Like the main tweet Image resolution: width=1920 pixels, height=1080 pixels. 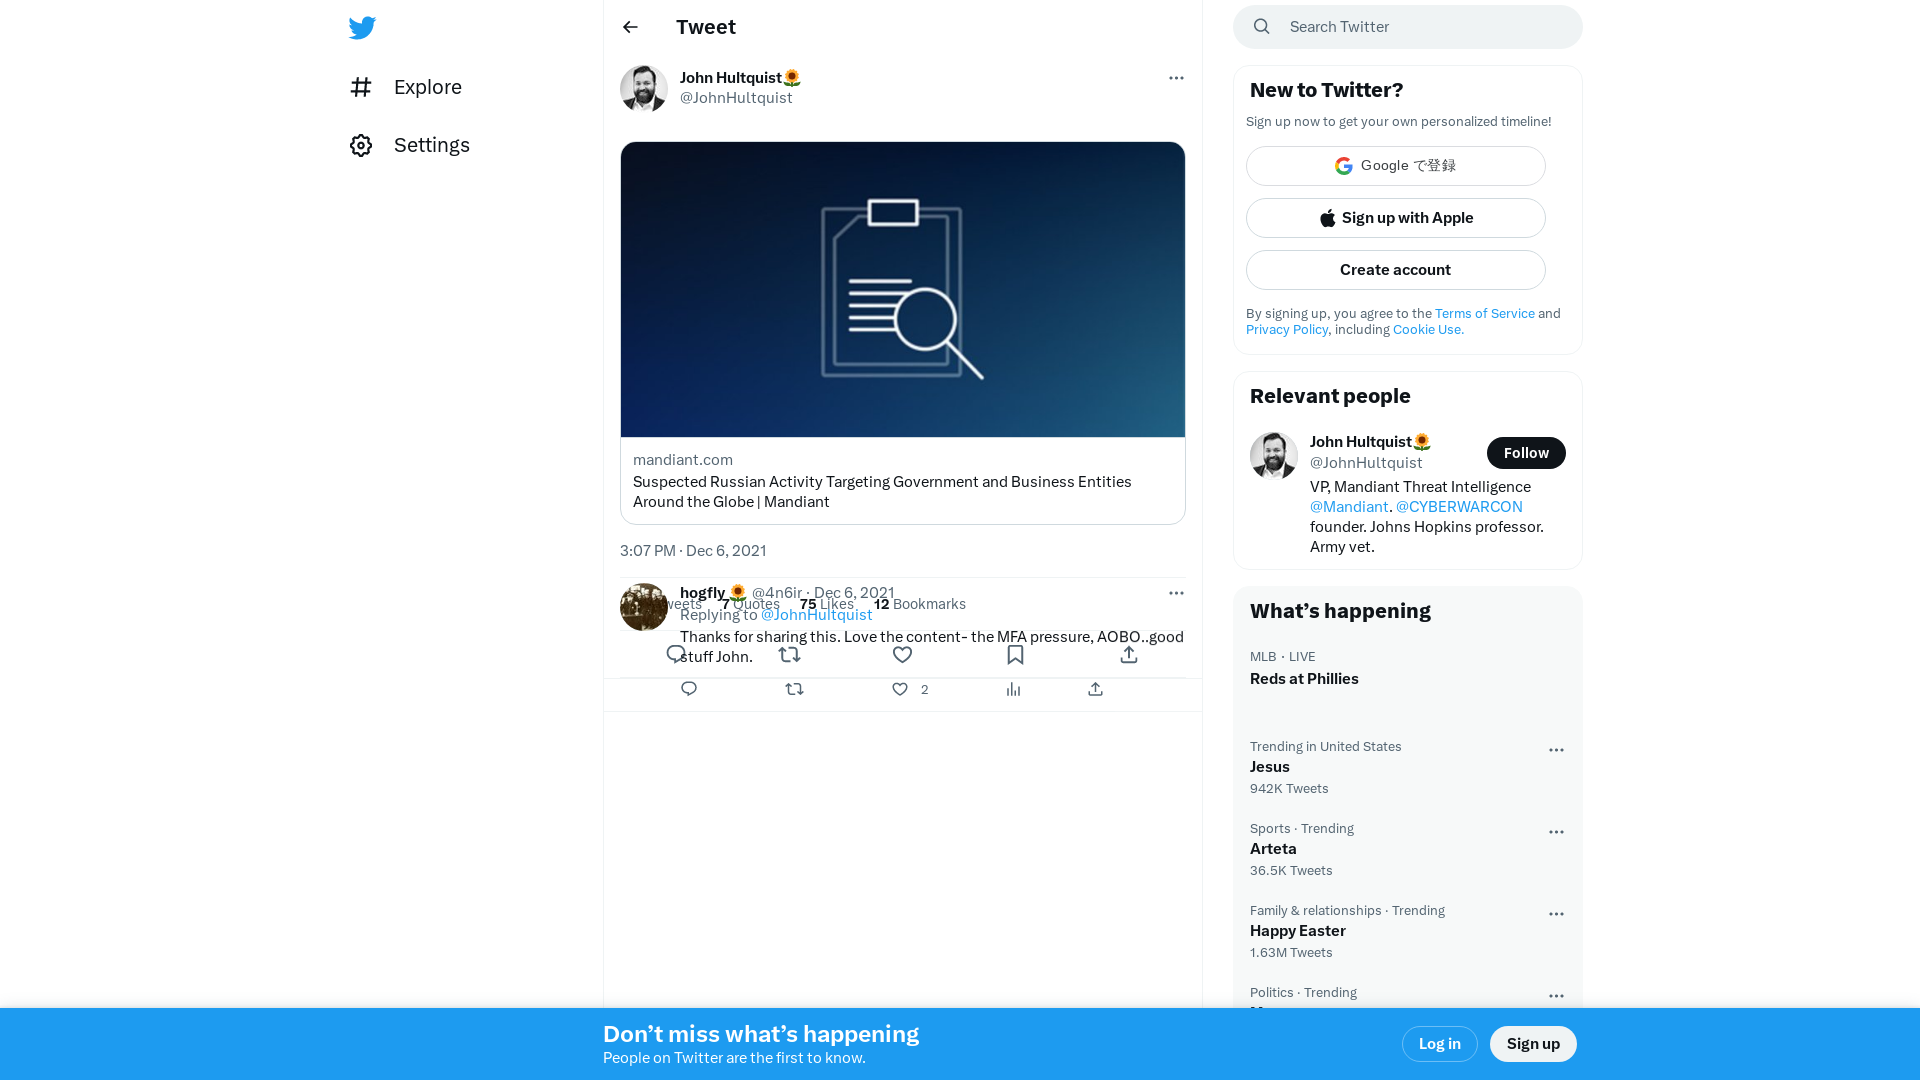tap(902, 655)
